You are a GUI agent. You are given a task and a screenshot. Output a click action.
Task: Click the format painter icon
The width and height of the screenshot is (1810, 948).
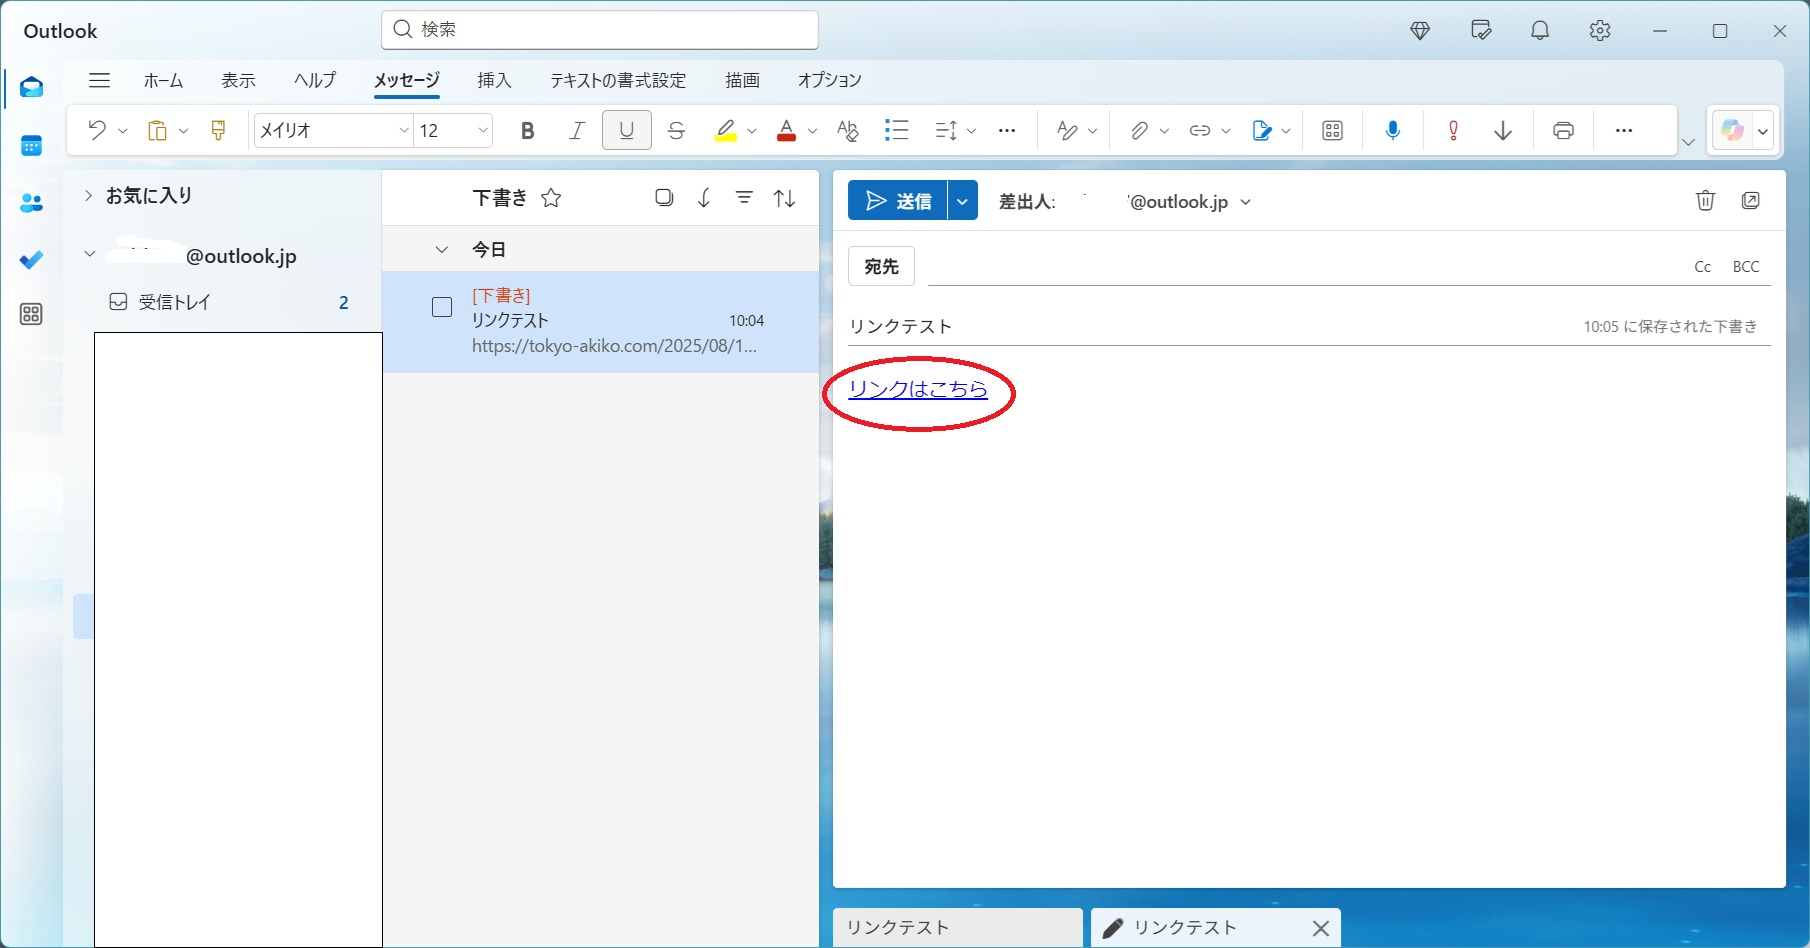click(x=218, y=131)
